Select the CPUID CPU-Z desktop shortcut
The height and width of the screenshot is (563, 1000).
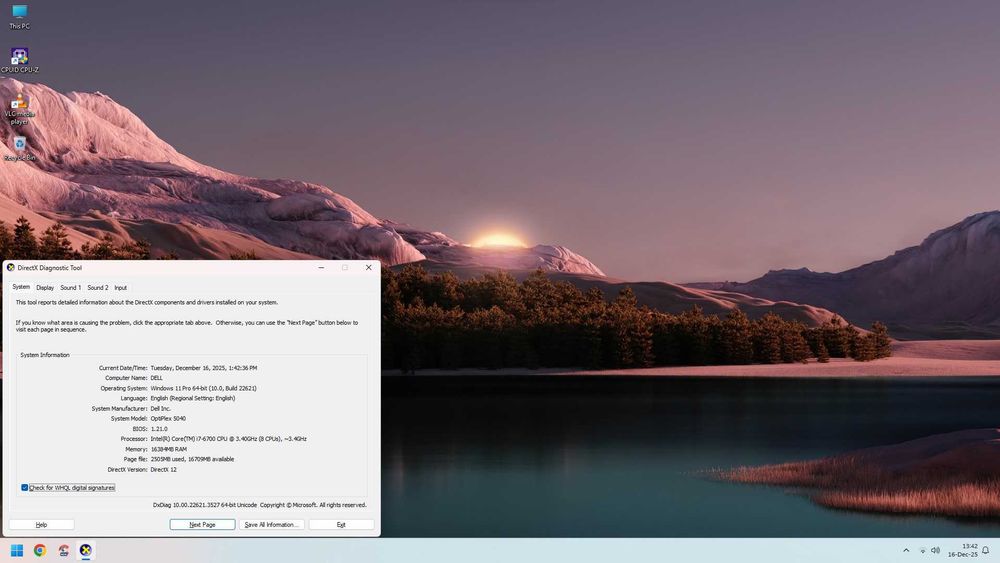(x=19, y=60)
